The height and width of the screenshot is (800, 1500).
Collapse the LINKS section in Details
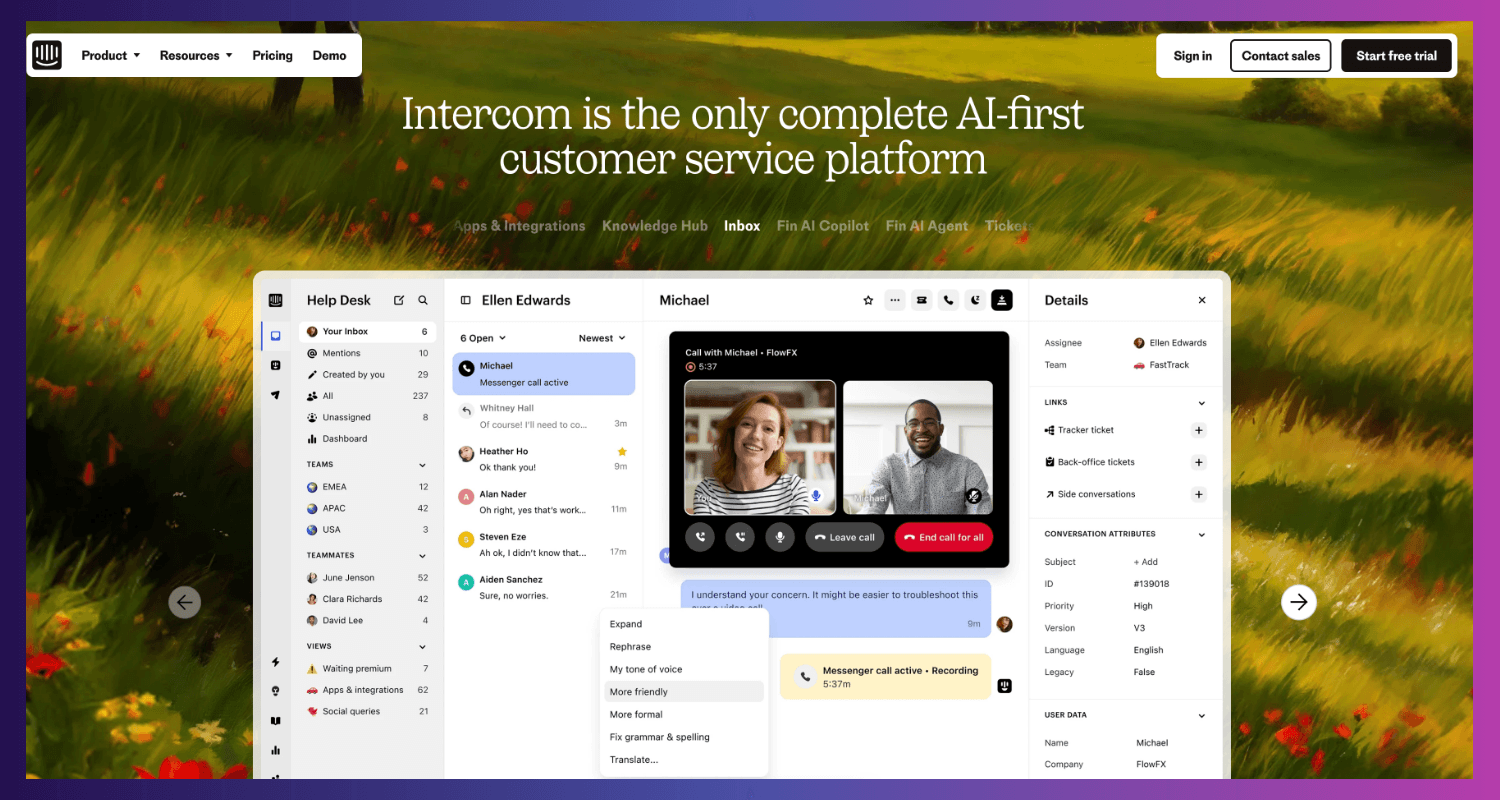[x=1201, y=403]
